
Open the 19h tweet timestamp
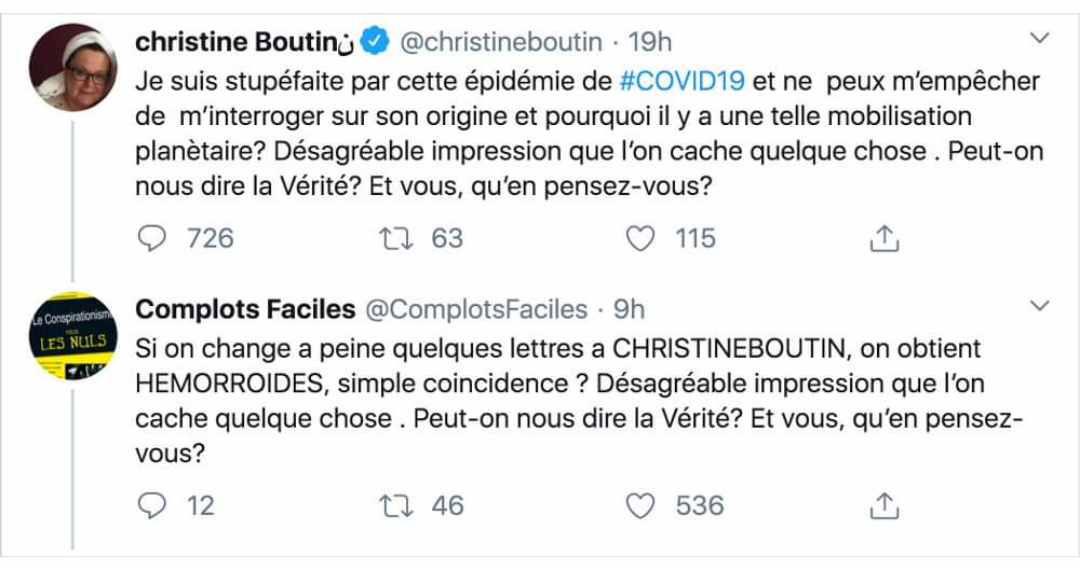(x=650, y=42)
